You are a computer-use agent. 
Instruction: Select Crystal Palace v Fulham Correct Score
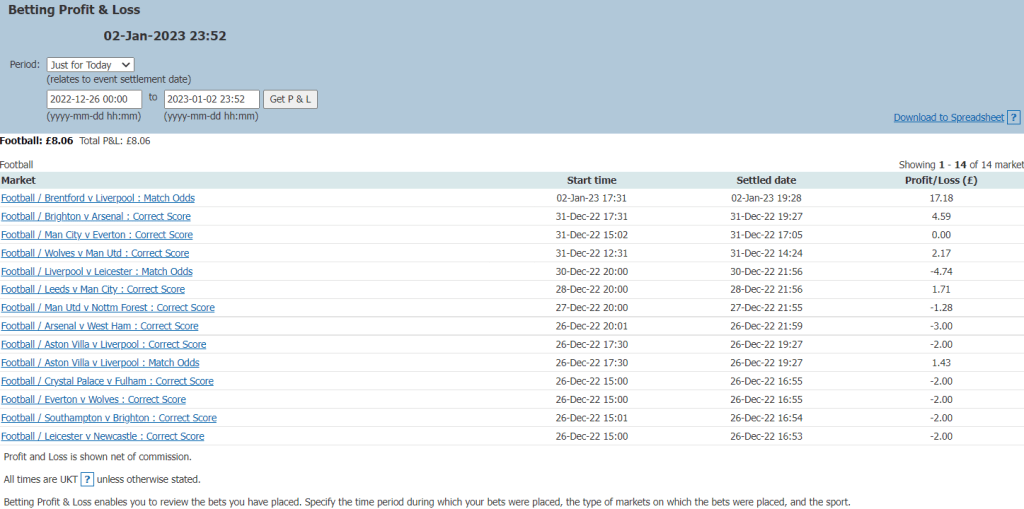107,381
